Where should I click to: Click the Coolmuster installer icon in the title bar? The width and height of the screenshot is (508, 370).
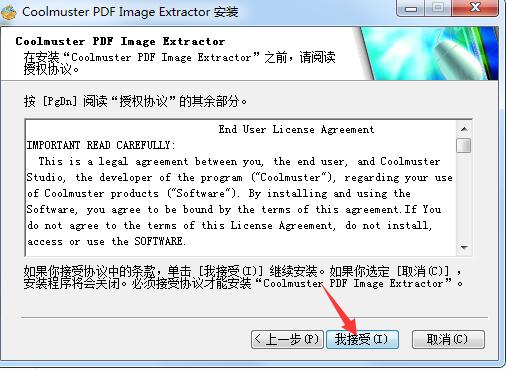click(8, 12)
